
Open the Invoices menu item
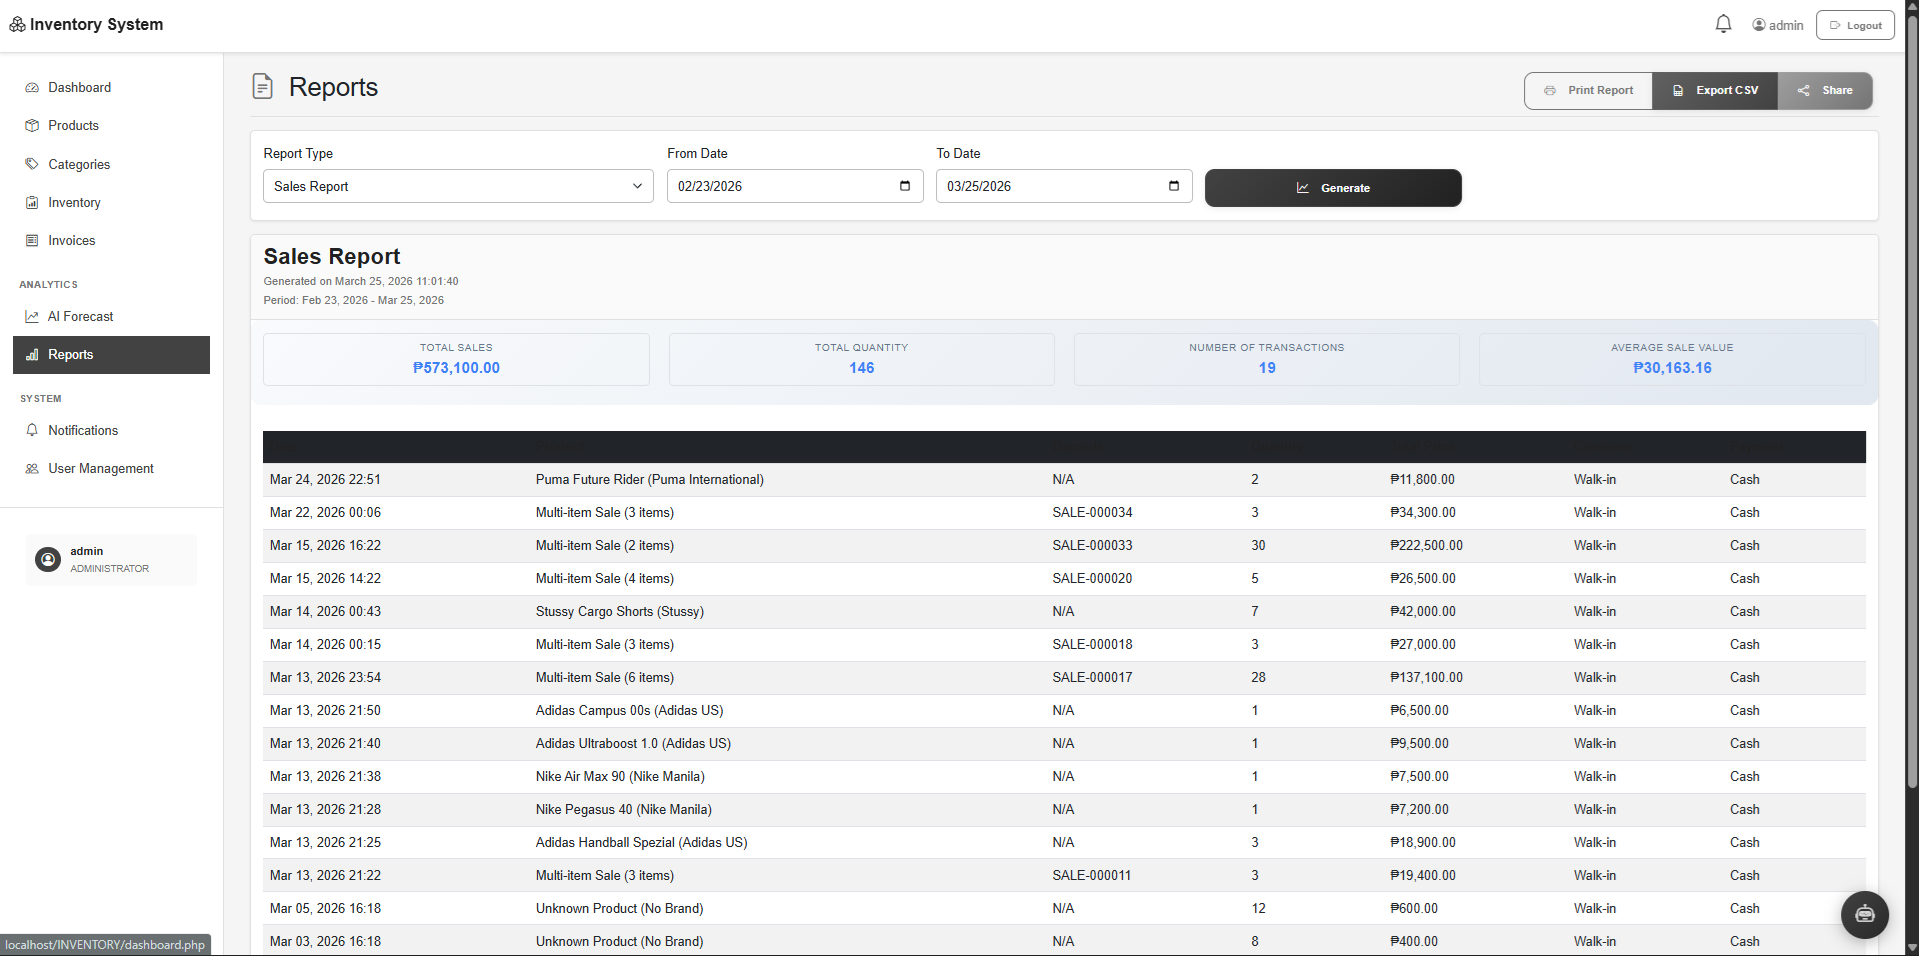click(72, 241)
